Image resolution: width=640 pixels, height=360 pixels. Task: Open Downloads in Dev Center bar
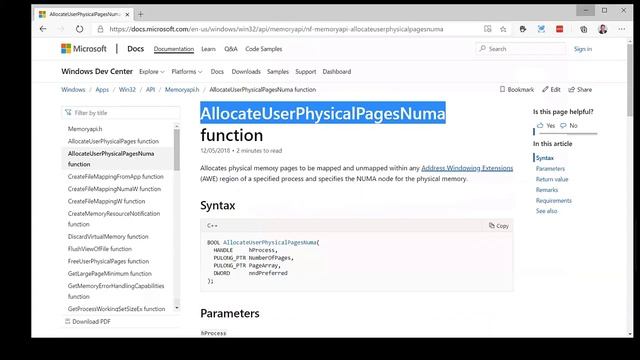pos(246,71)
